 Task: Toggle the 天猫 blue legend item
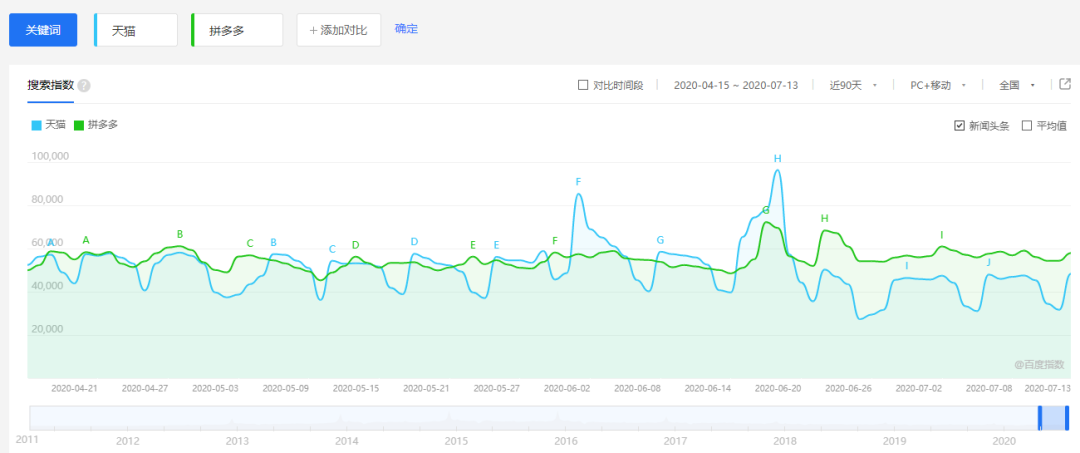point(48,125)
